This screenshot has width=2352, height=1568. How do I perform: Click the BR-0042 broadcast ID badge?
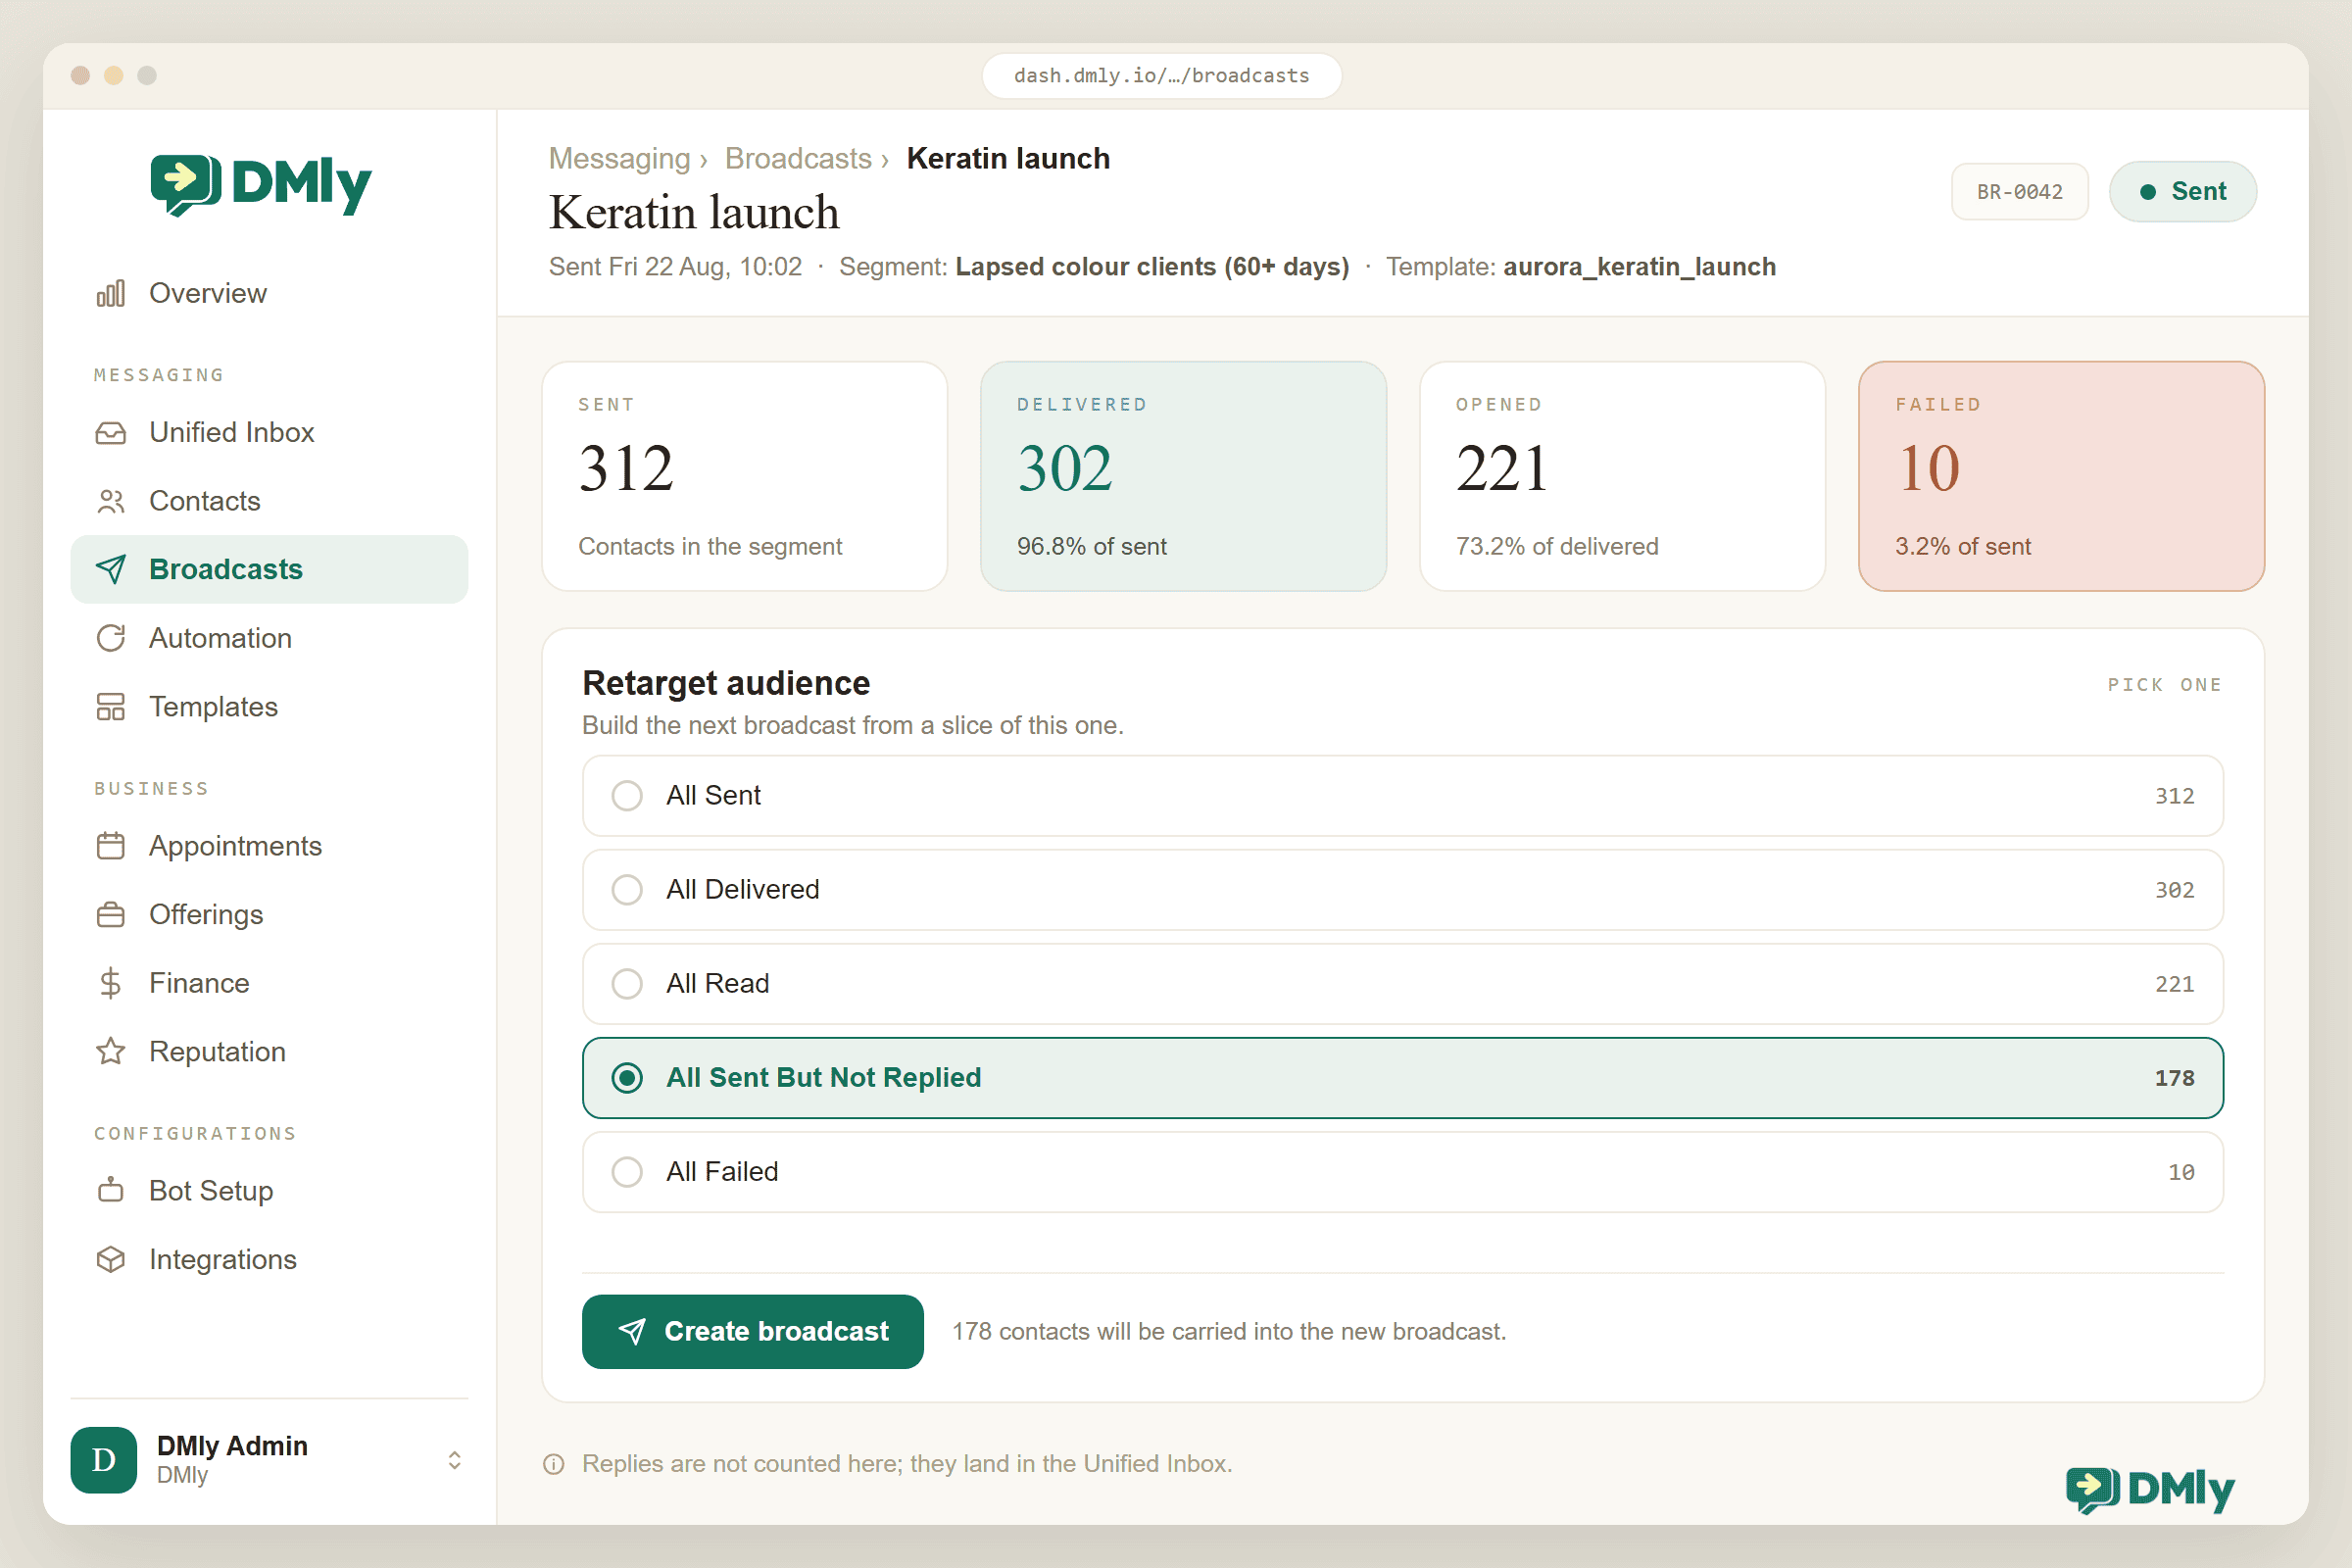tap(2020, 192)
